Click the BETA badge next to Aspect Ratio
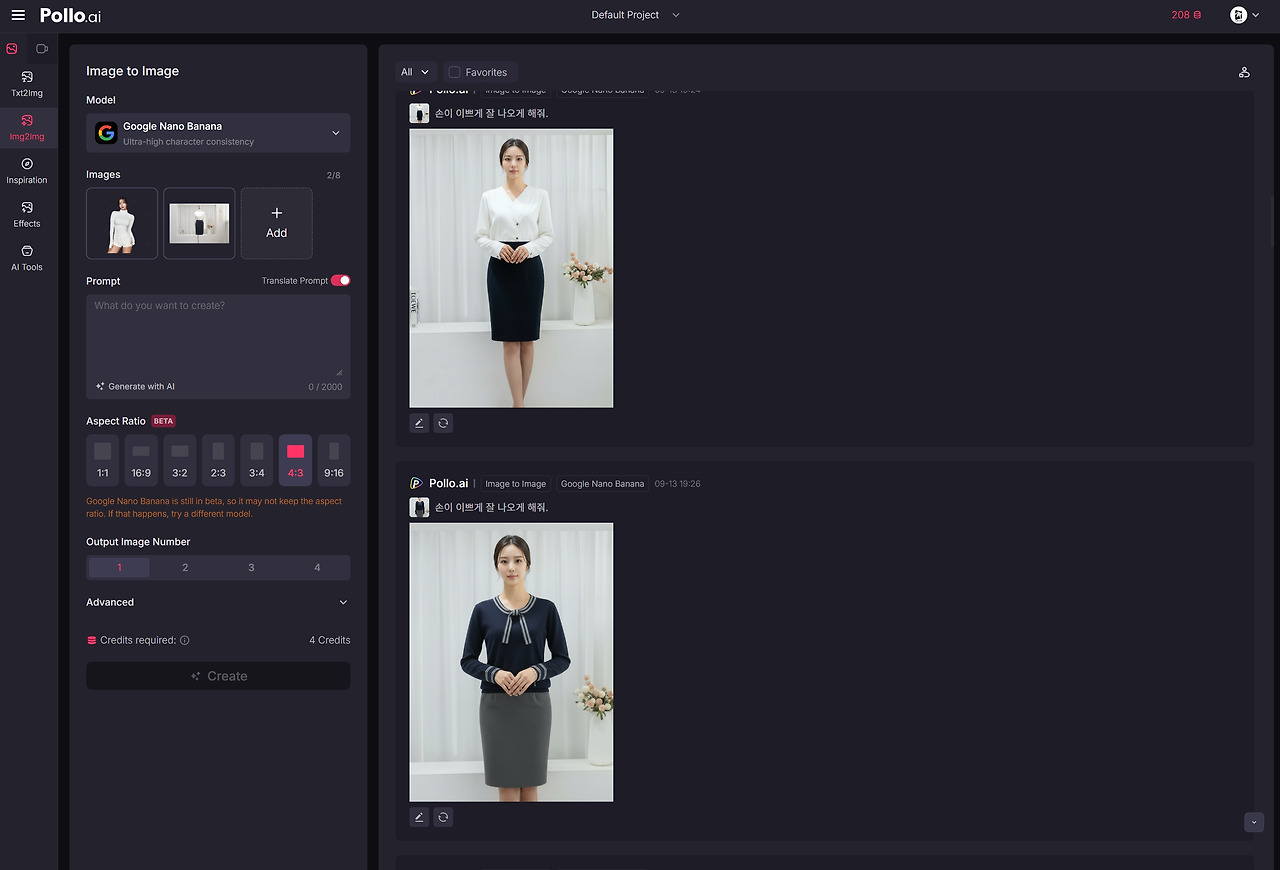 click(163, 421)
